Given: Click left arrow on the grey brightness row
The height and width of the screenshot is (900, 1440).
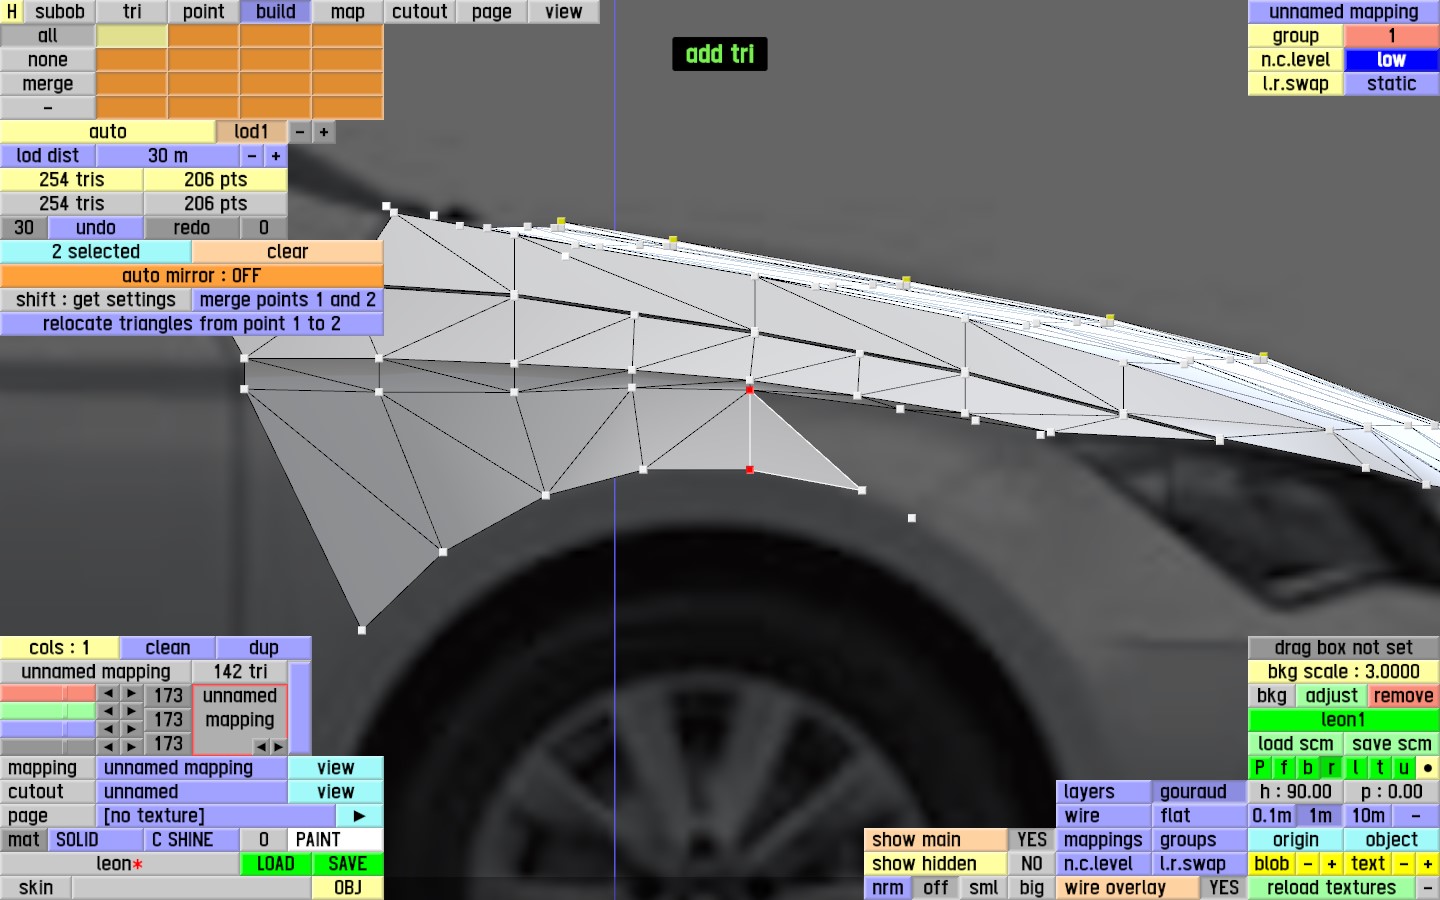Looking at the screenshot, I should (108, 747).
